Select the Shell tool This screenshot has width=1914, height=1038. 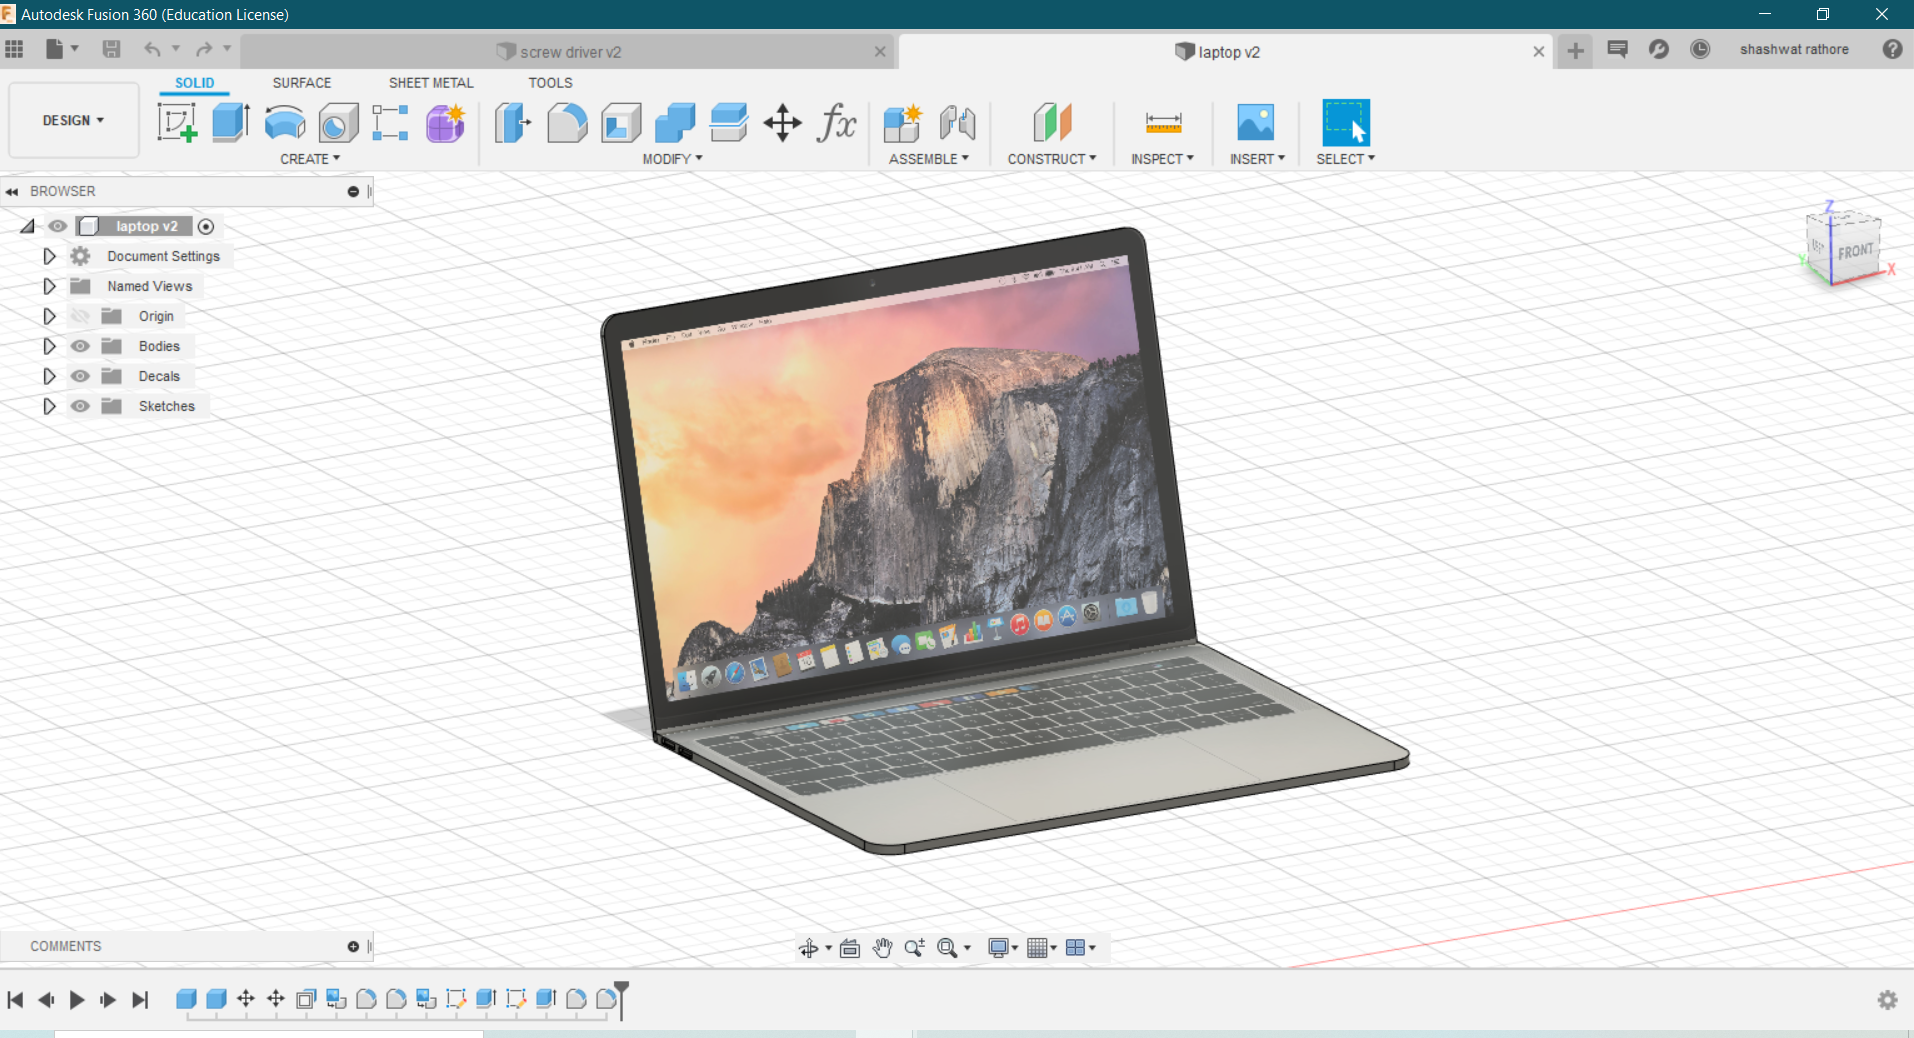coord(621,123)
